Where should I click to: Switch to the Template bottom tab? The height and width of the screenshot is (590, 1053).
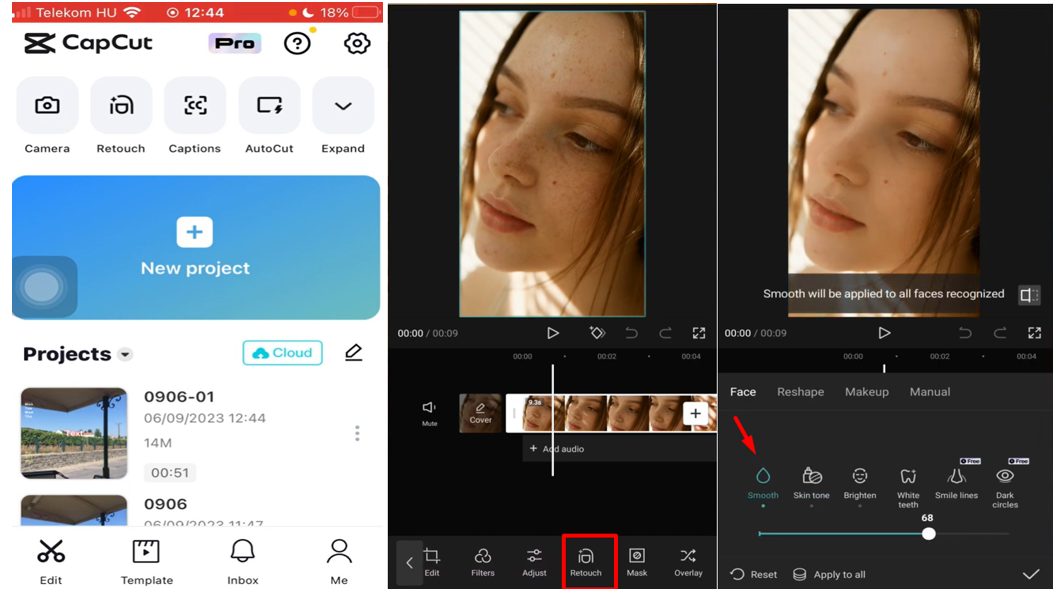click(146, 562)
